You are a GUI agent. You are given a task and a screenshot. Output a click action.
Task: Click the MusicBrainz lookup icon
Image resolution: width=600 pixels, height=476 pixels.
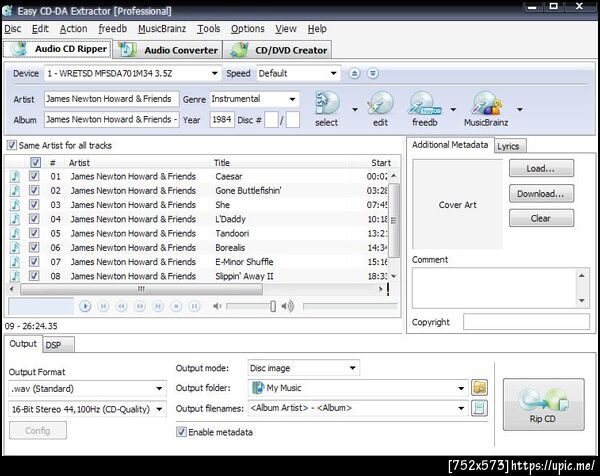pyautogui.click(x=486, y=103)
